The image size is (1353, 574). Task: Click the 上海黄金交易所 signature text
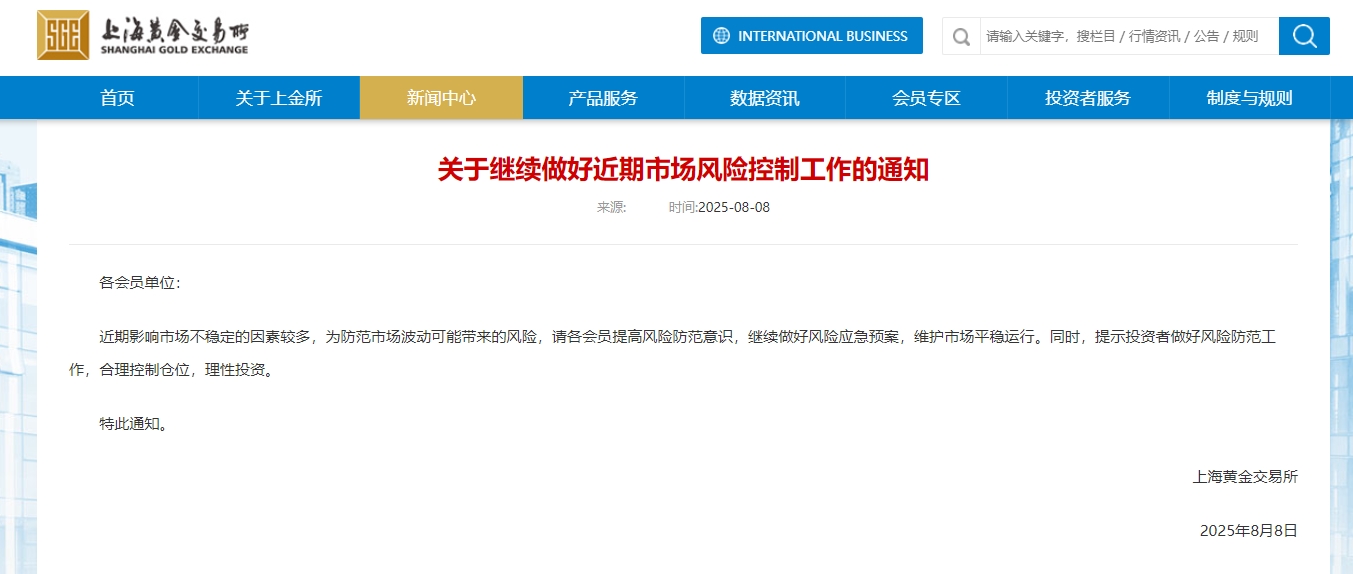coord(1245,477)
